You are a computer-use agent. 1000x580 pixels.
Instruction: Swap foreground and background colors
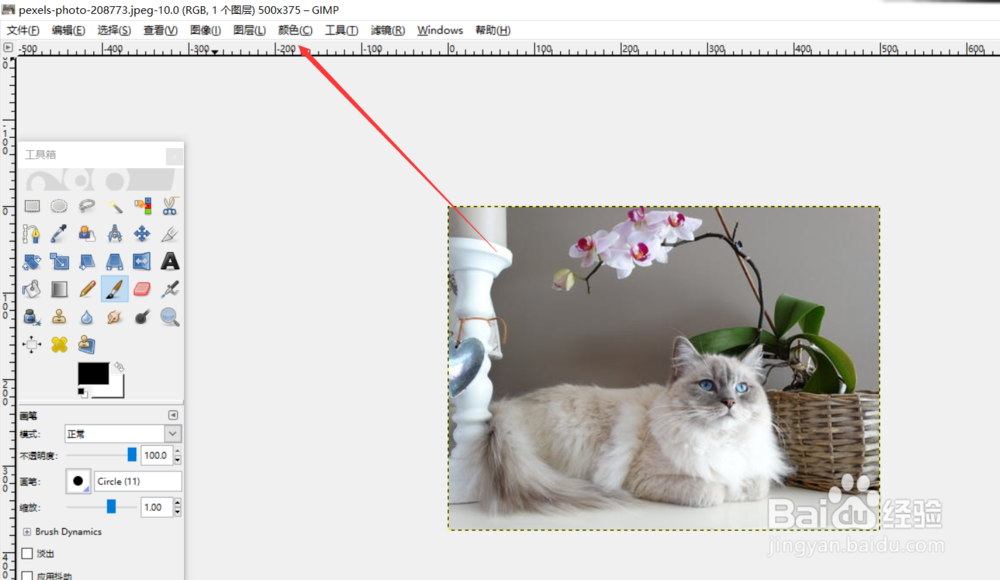[x=119, y=367]
